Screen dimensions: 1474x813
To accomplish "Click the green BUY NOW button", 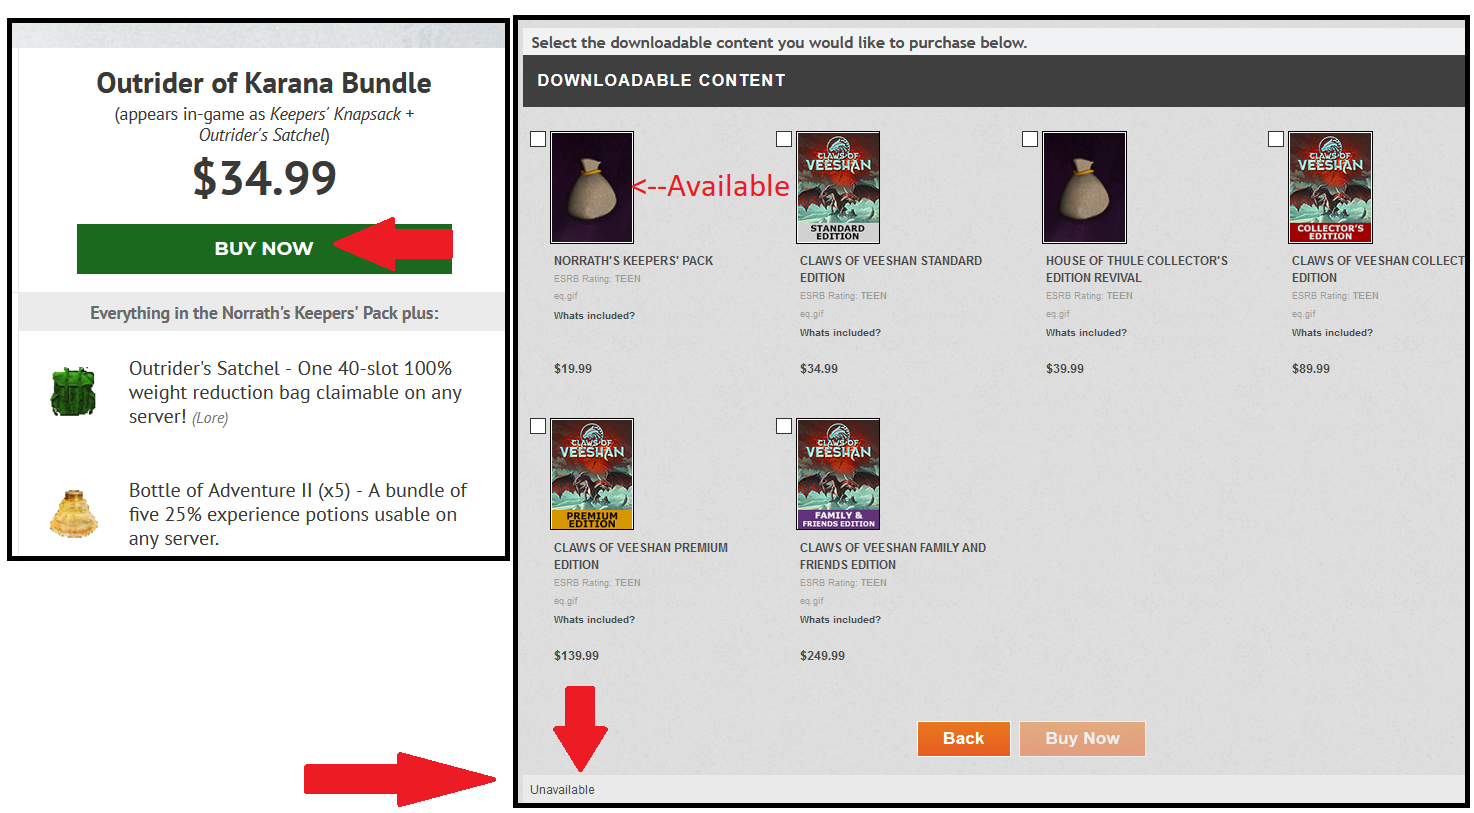I will [264, 249].
